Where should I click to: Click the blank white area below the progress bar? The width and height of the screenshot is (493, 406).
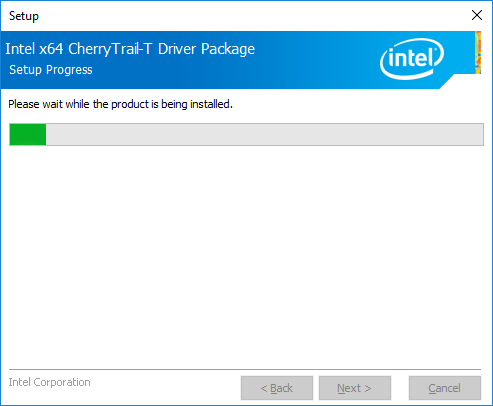[246, 257]
